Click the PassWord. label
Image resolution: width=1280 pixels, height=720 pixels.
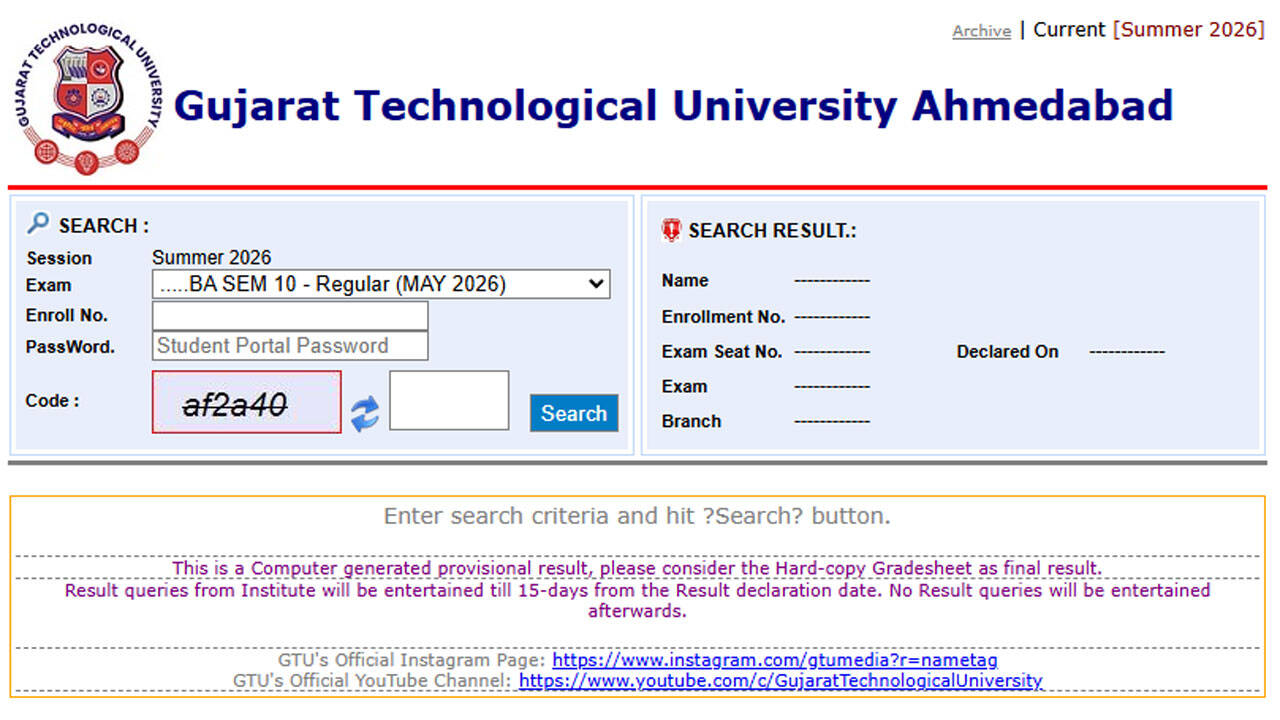pyautogui.click(x=70, y=347)
